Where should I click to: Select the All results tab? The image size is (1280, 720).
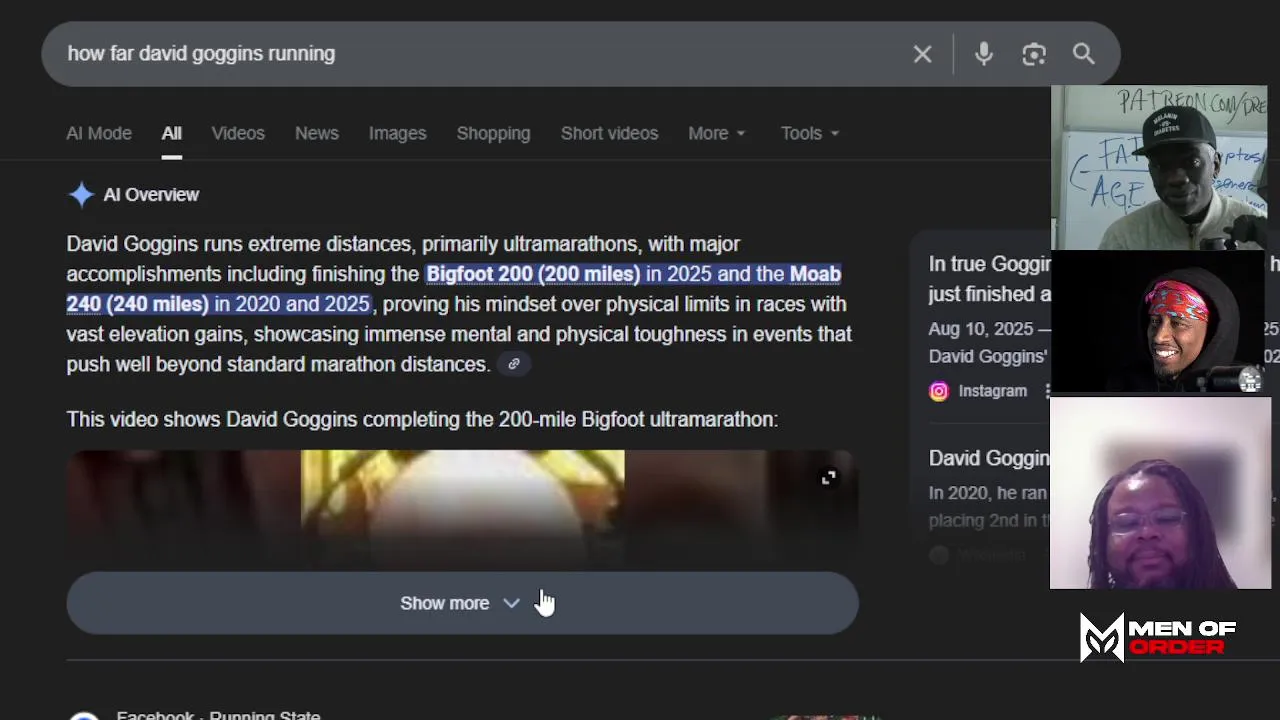click(x=172, y=133)
